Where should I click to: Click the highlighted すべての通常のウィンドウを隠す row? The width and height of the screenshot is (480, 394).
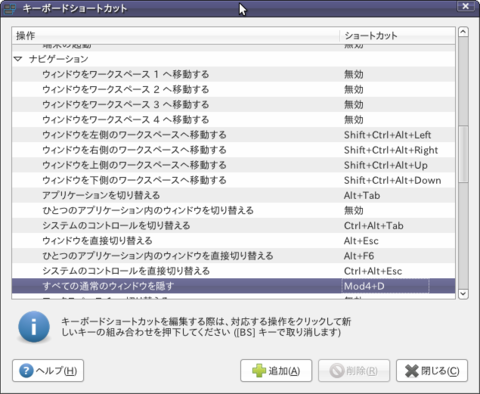click(x=233, y=286)
